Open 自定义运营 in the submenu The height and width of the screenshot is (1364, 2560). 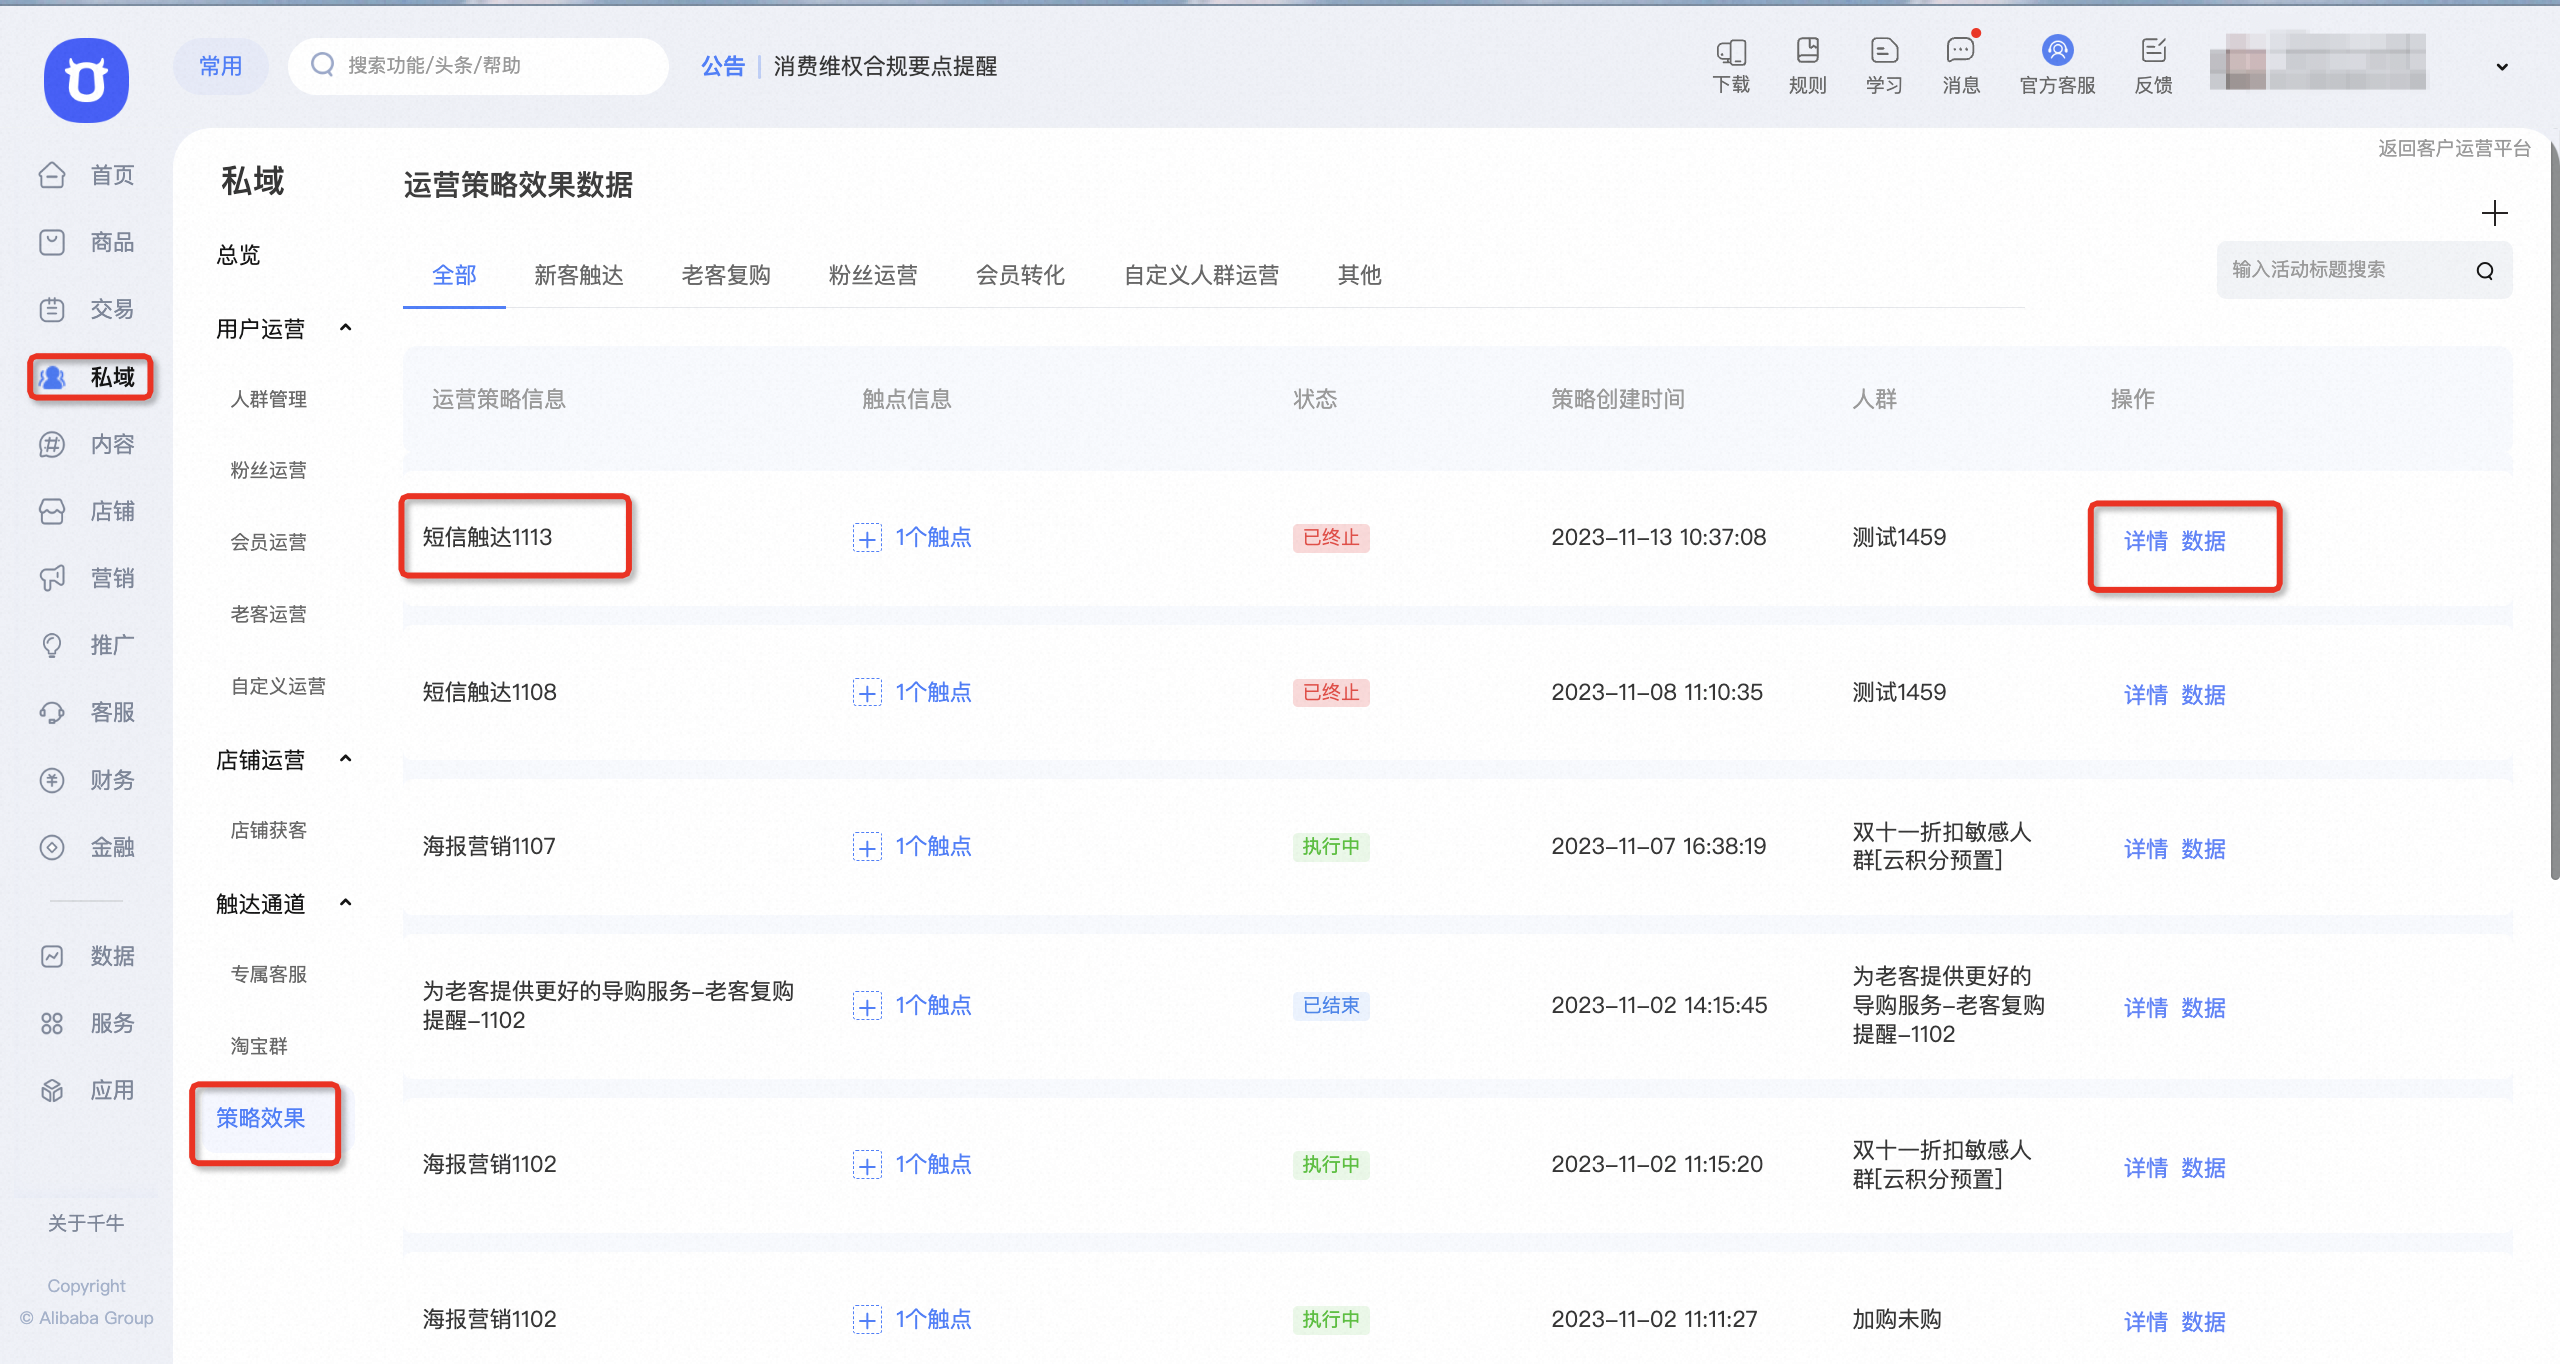click(x=278, y=686)
